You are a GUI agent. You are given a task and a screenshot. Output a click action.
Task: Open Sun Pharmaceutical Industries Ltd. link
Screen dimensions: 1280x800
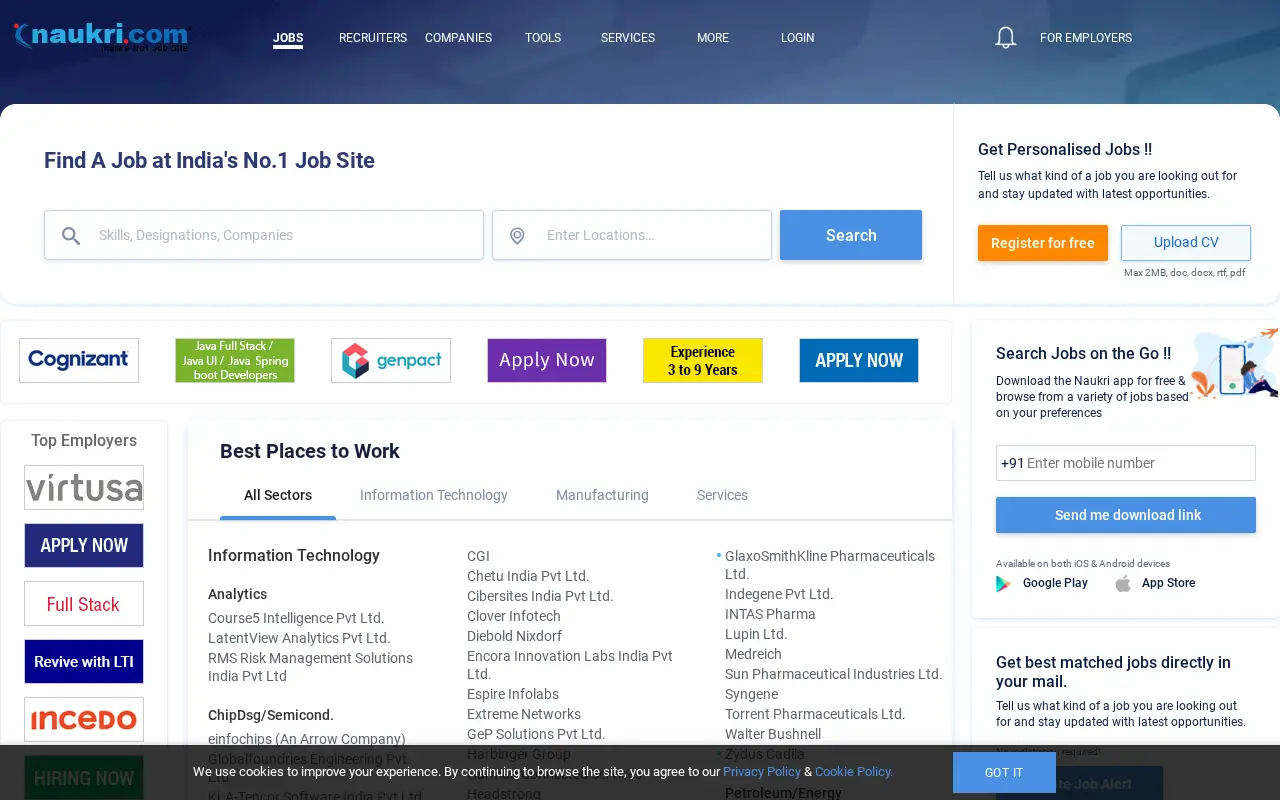click(x=834, y=674)
